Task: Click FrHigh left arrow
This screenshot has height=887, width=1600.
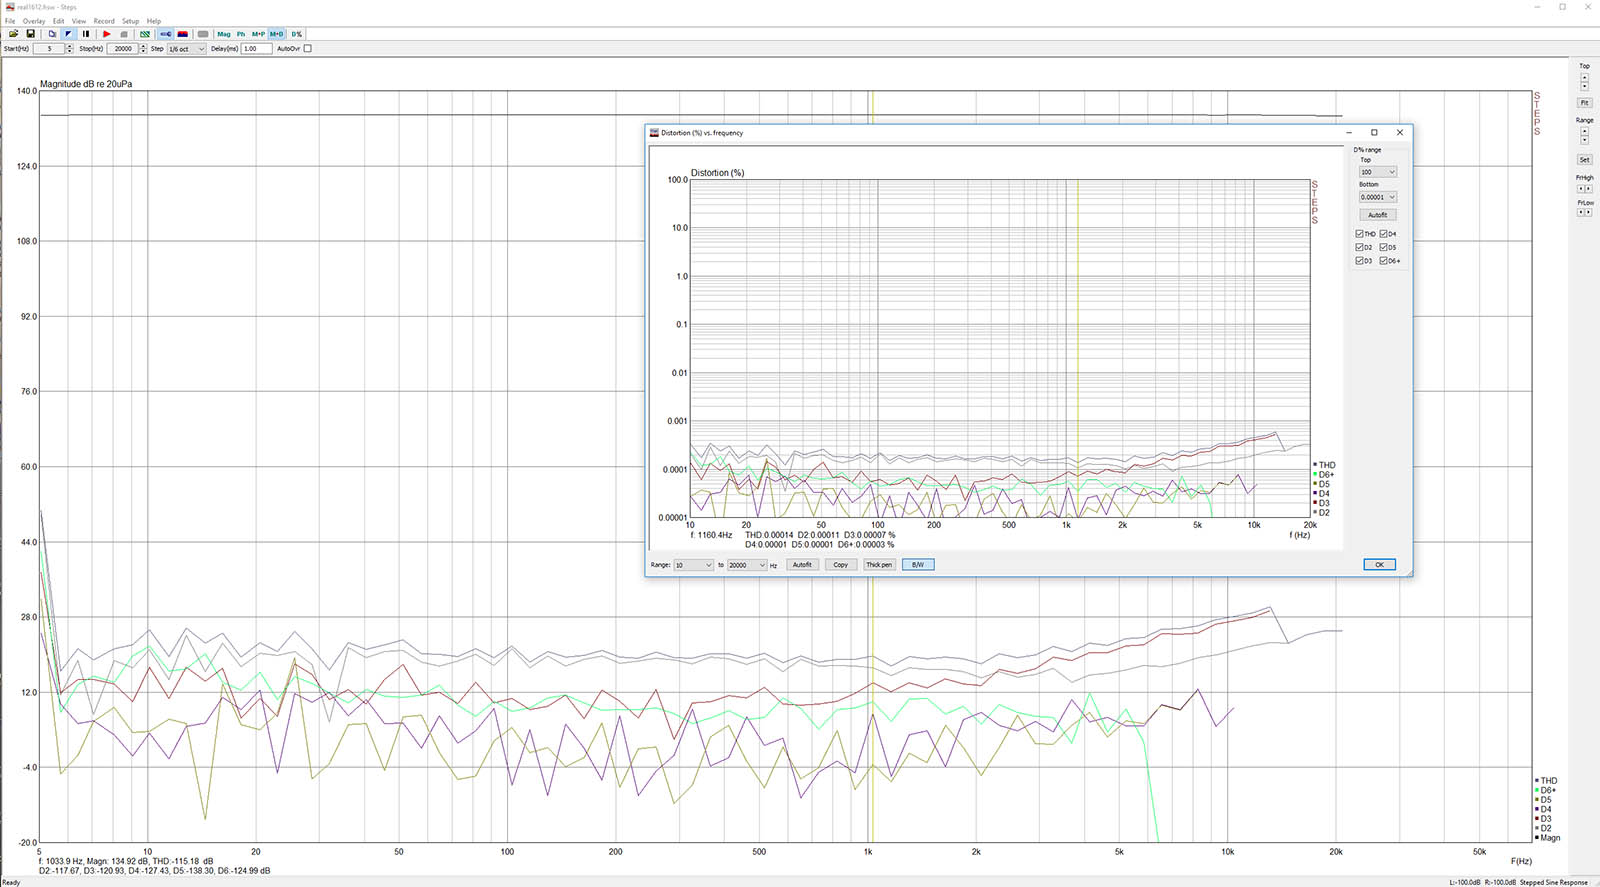Action: [x=1581, y=188]
